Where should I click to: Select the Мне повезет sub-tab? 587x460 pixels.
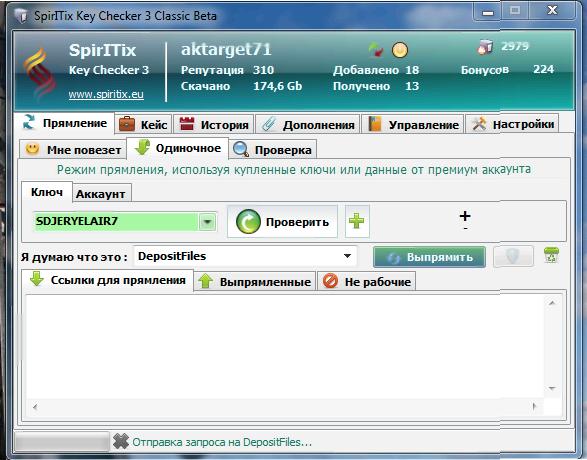73,150
